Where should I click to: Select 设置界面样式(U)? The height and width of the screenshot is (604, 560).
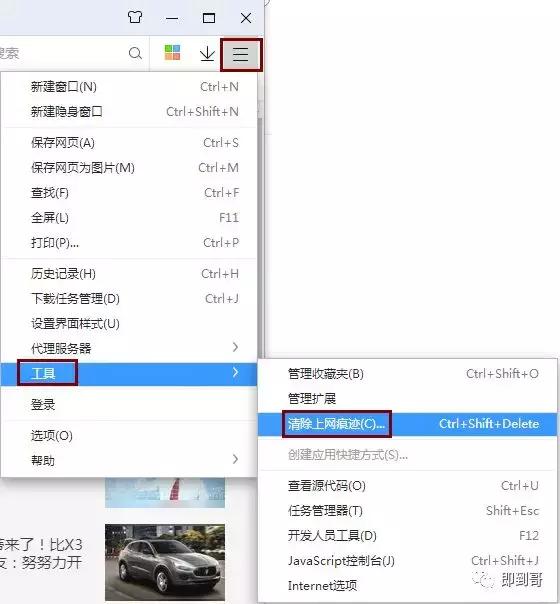[129, 324]
